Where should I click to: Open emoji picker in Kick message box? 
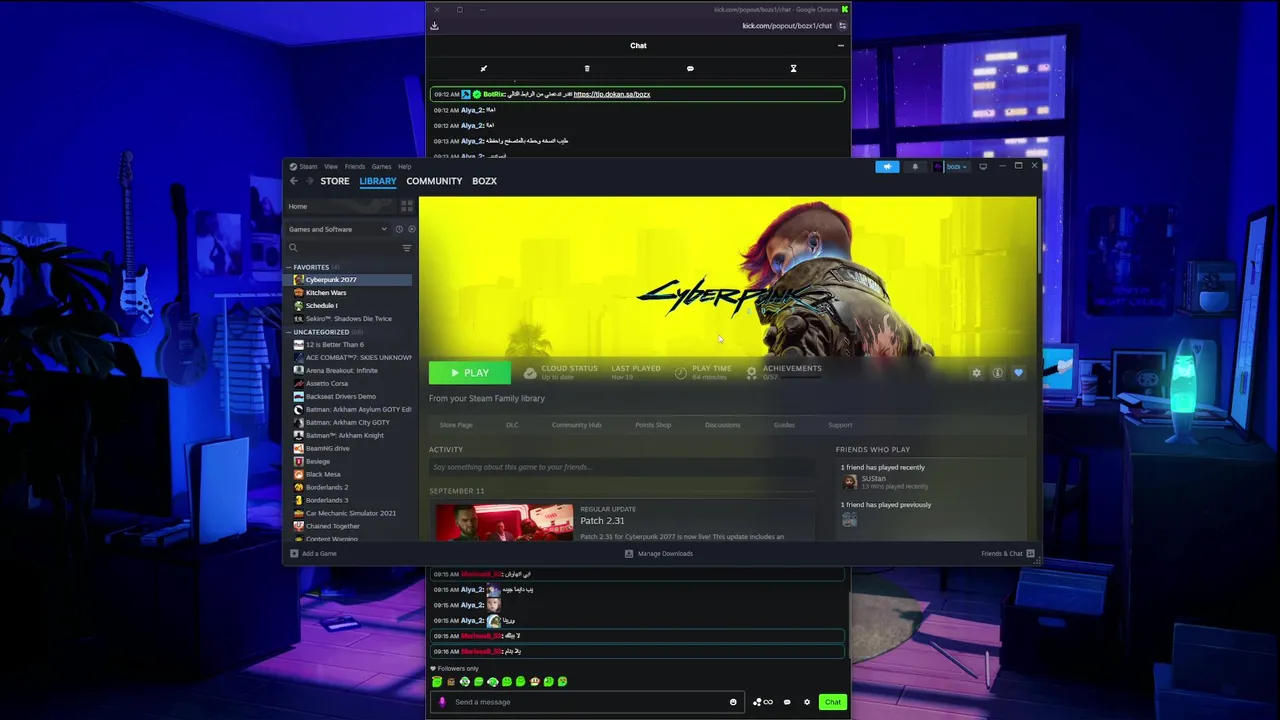point(733,702)
